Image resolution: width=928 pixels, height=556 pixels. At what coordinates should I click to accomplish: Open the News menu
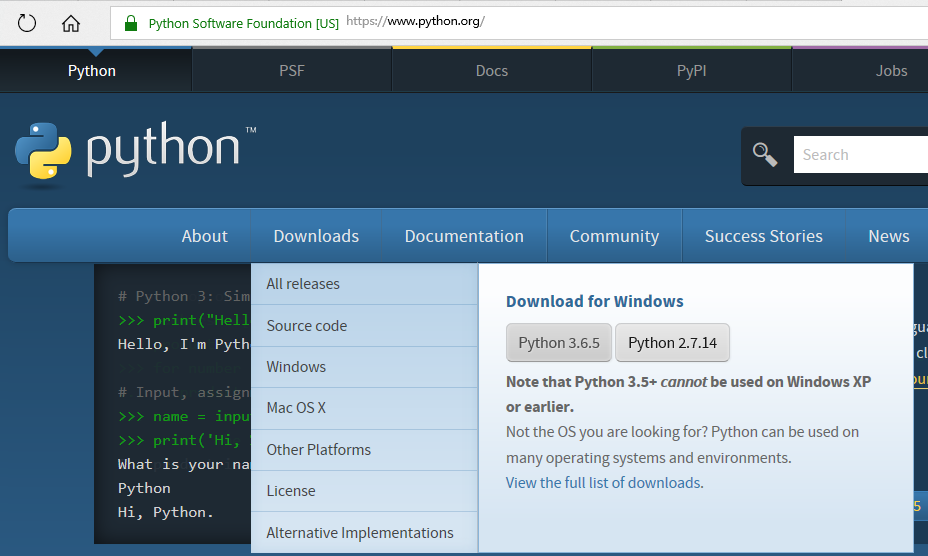(x=888, y=236)
